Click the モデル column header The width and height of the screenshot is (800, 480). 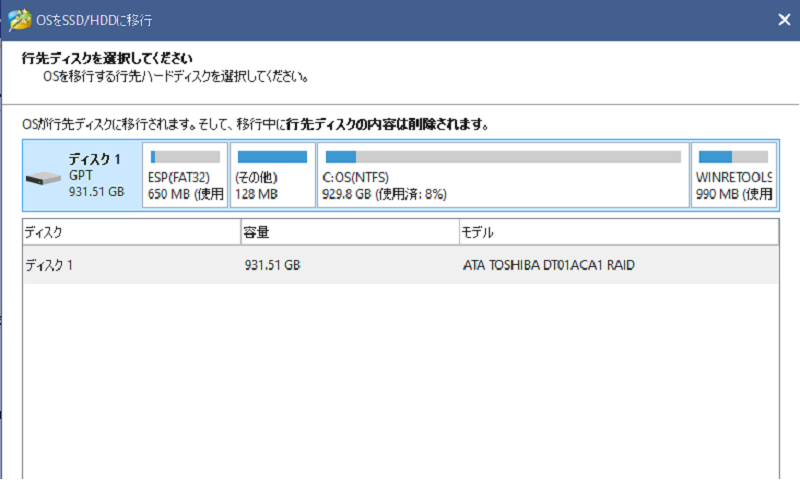[x=619, y=232]
